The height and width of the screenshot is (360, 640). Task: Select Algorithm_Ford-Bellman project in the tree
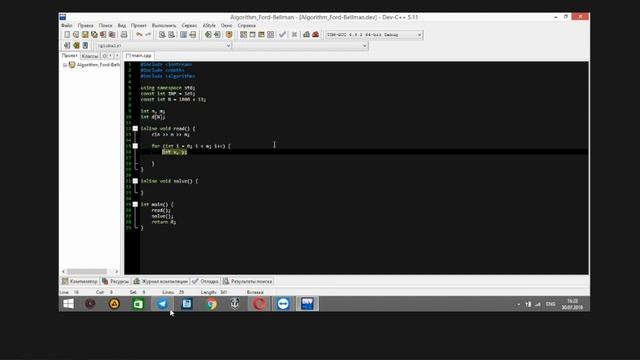click(98, 65)
